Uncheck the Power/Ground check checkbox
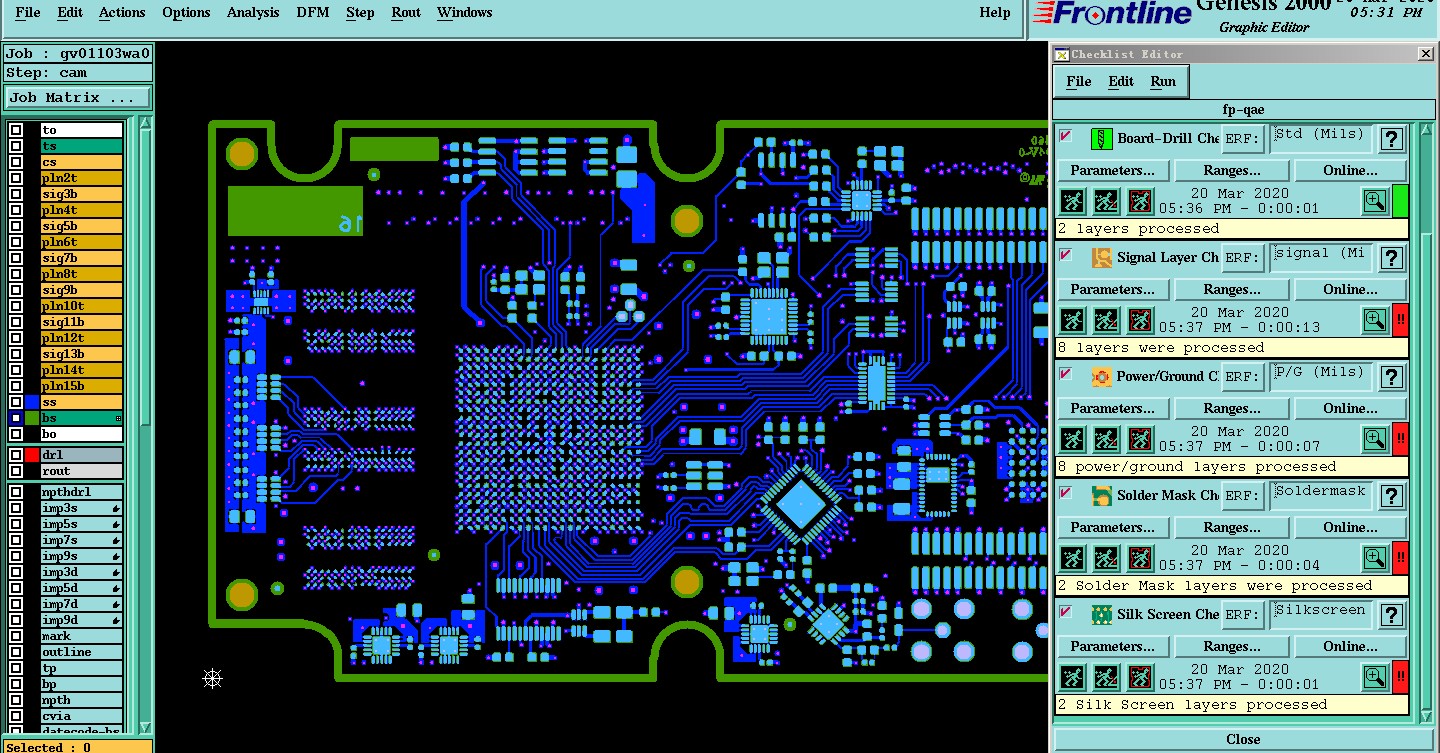Viewport: 1440px width, 753px height. tap(1065, 373)
